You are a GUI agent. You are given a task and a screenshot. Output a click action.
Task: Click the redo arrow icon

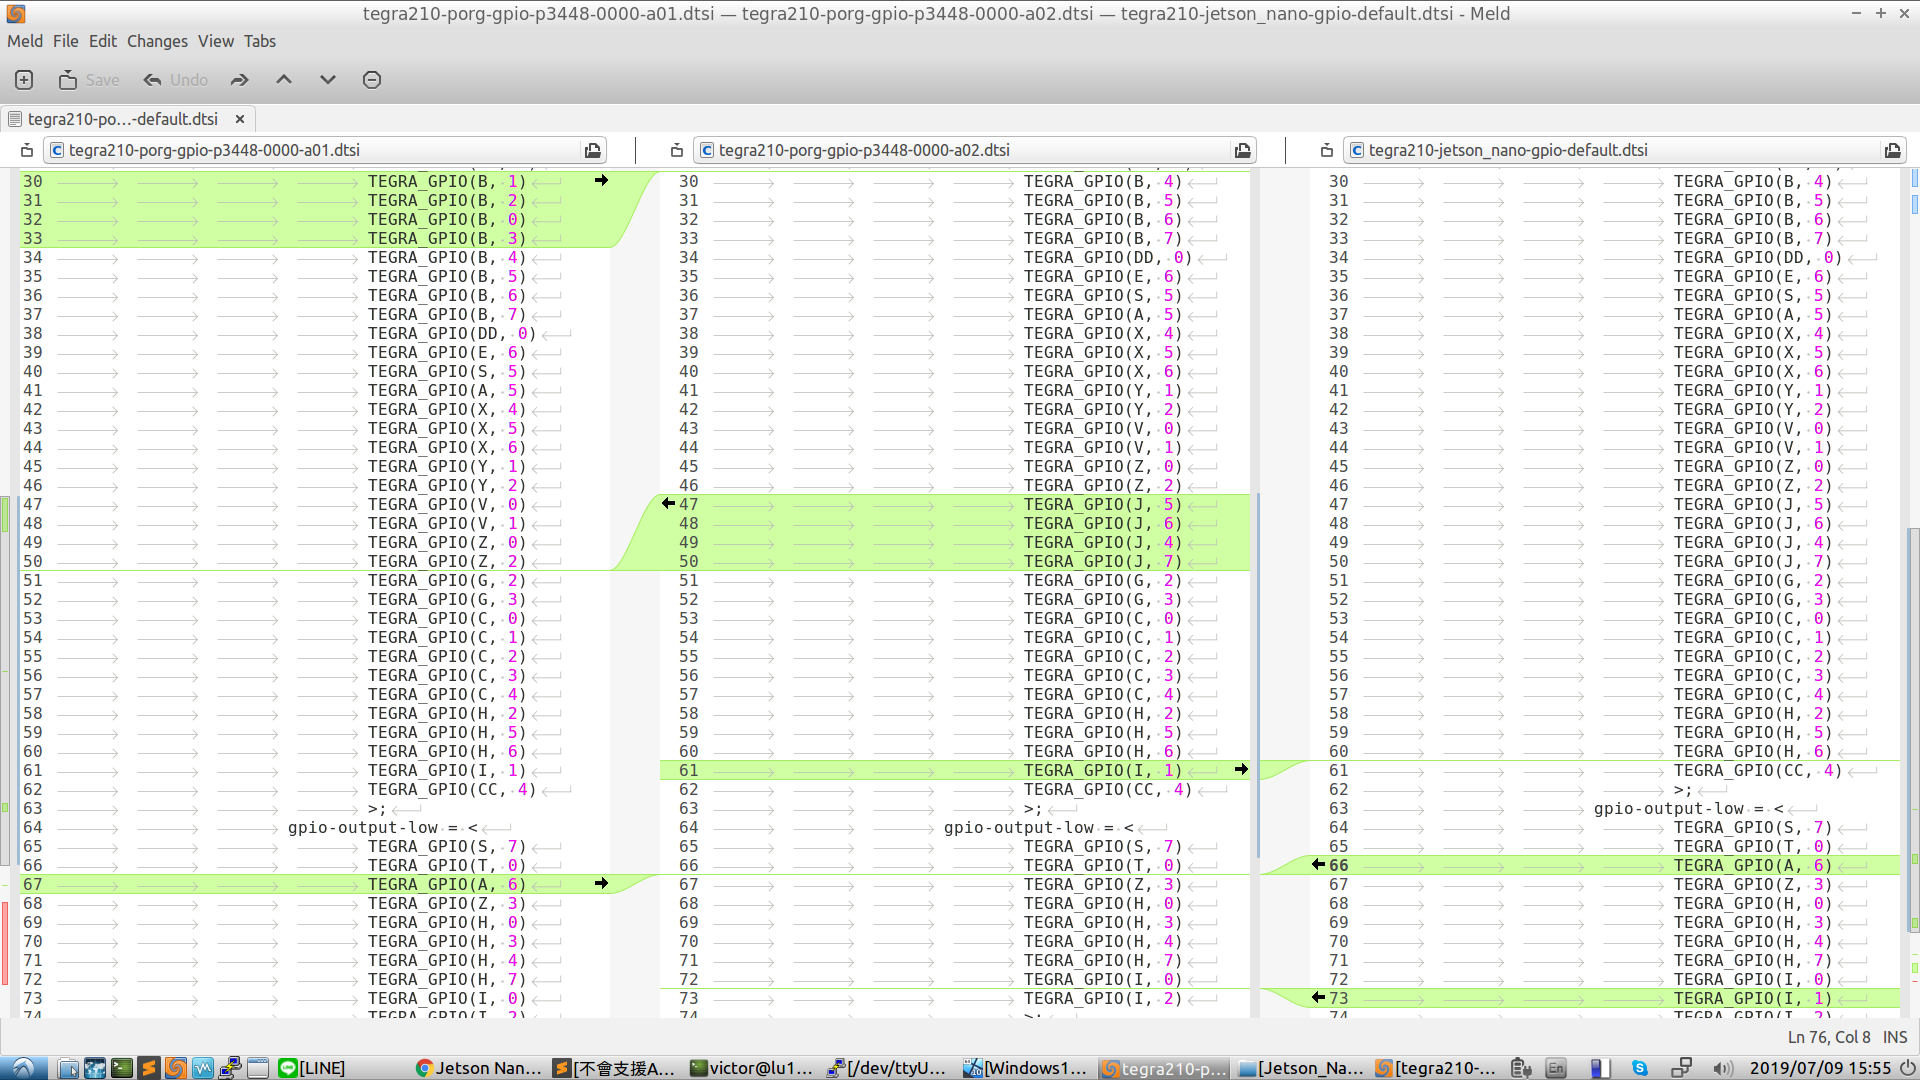point(239,80)
